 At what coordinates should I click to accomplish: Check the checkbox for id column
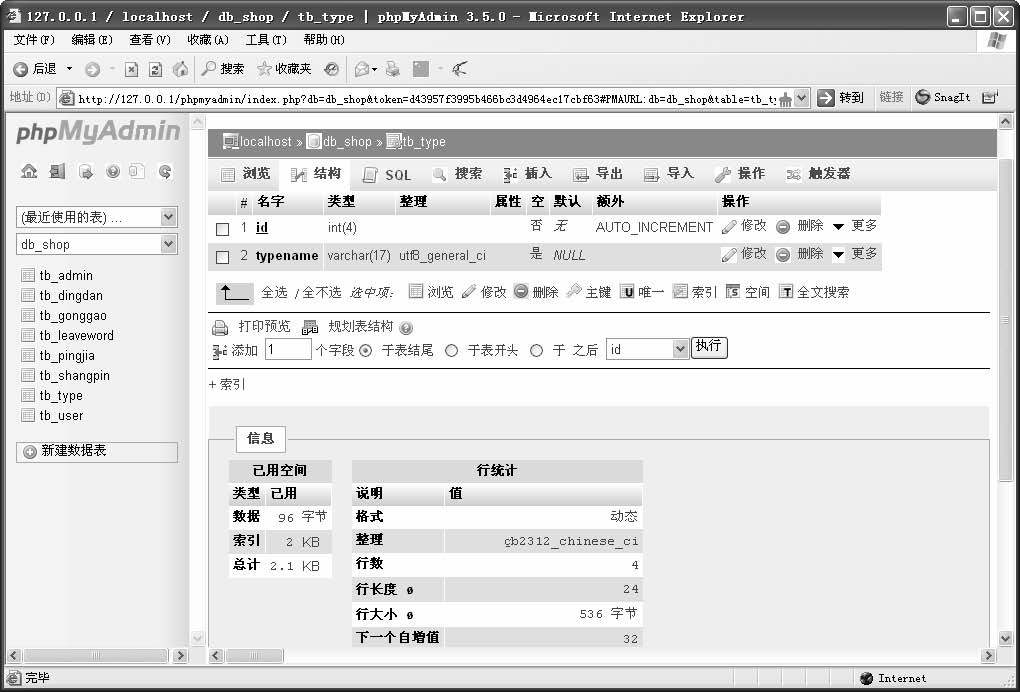222,229
